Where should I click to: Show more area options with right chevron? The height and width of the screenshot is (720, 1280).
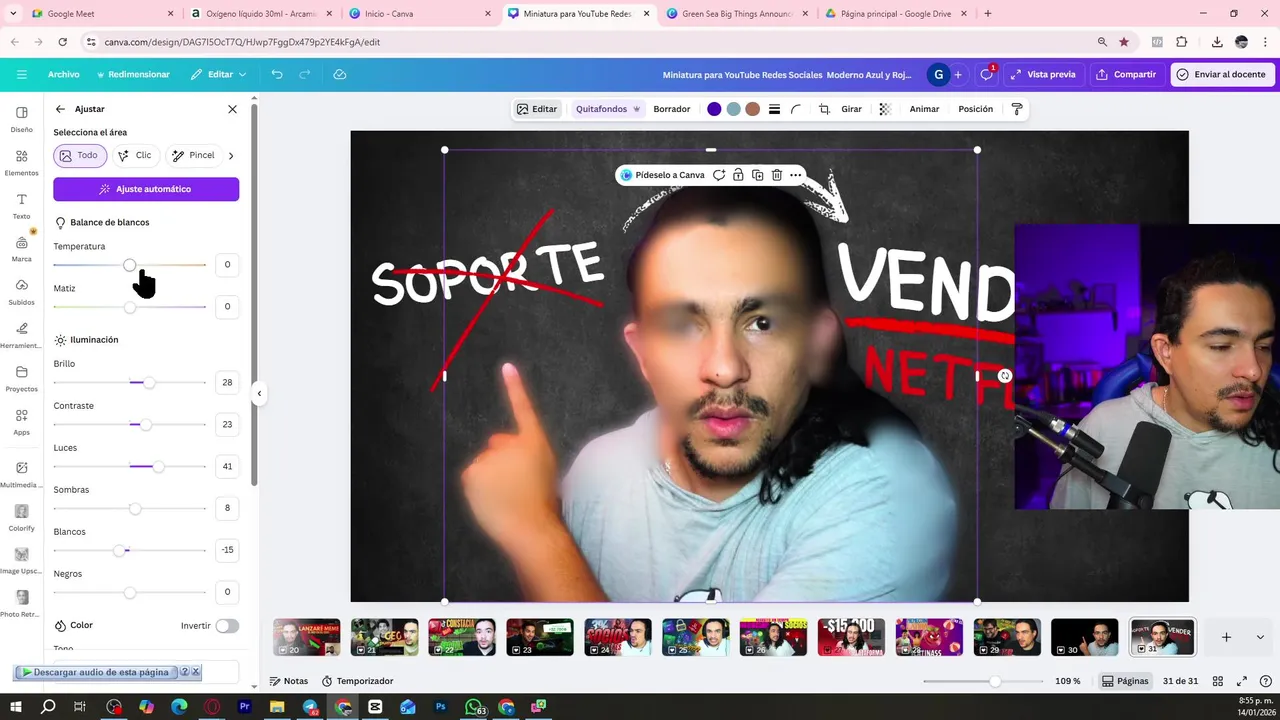[x=231, y=155]
